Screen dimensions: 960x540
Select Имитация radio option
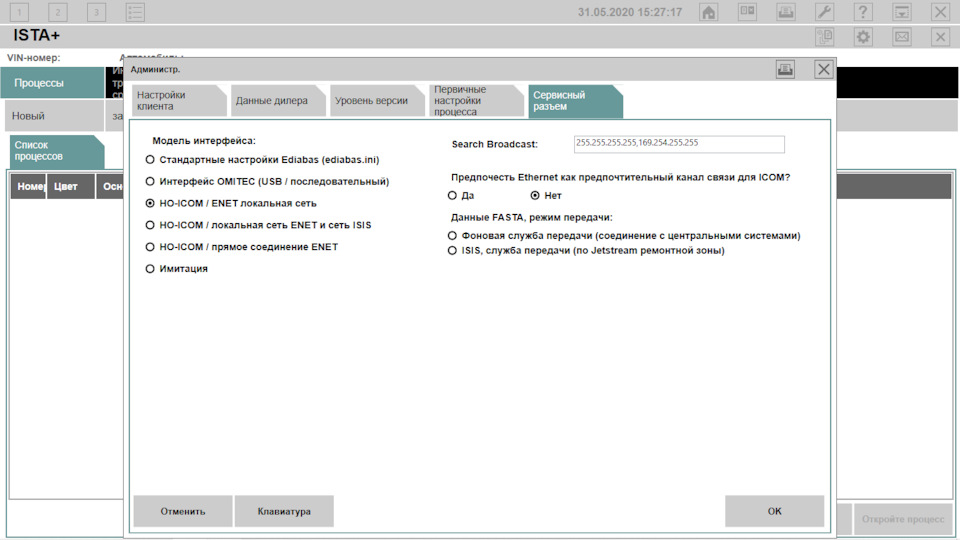coord(150,269)
